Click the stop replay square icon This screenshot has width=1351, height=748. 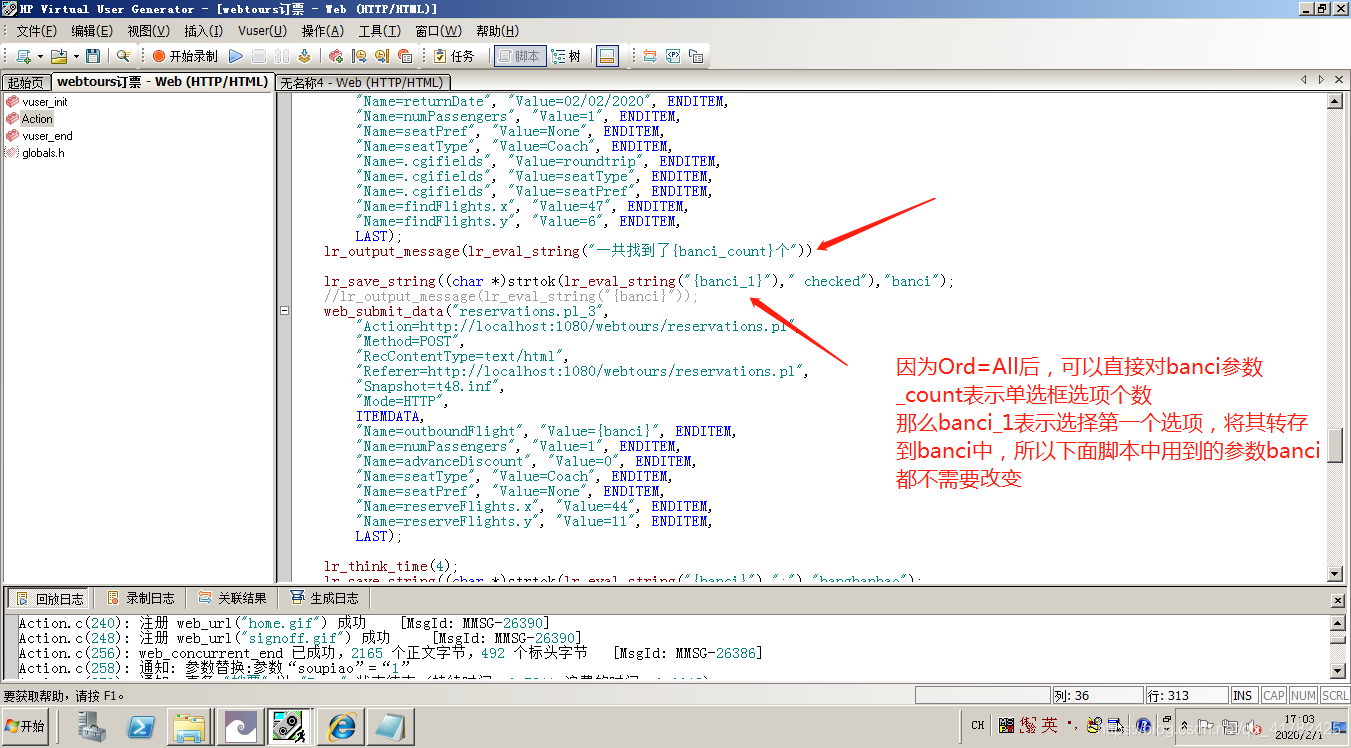pyautogui.click(x=259, y=56)
